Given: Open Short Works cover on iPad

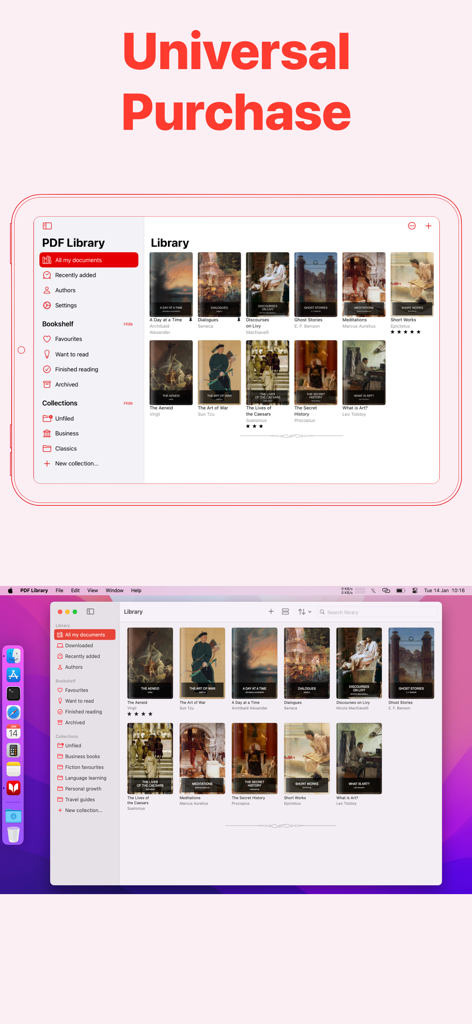Looking at the screenshot, I should (412, 285).
